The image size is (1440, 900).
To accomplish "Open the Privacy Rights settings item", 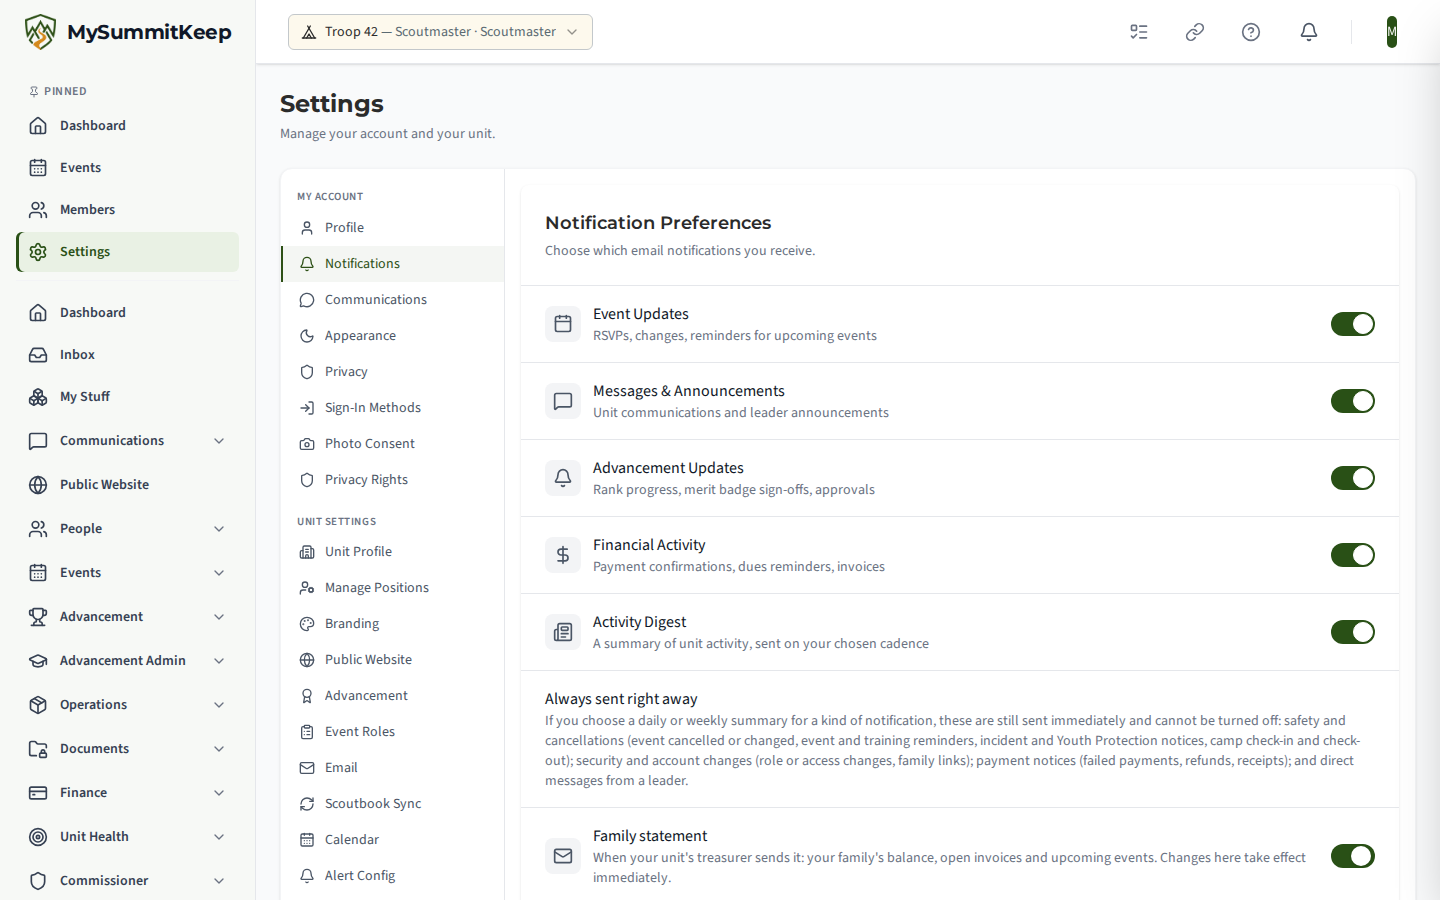I will (x=392, y=480).
